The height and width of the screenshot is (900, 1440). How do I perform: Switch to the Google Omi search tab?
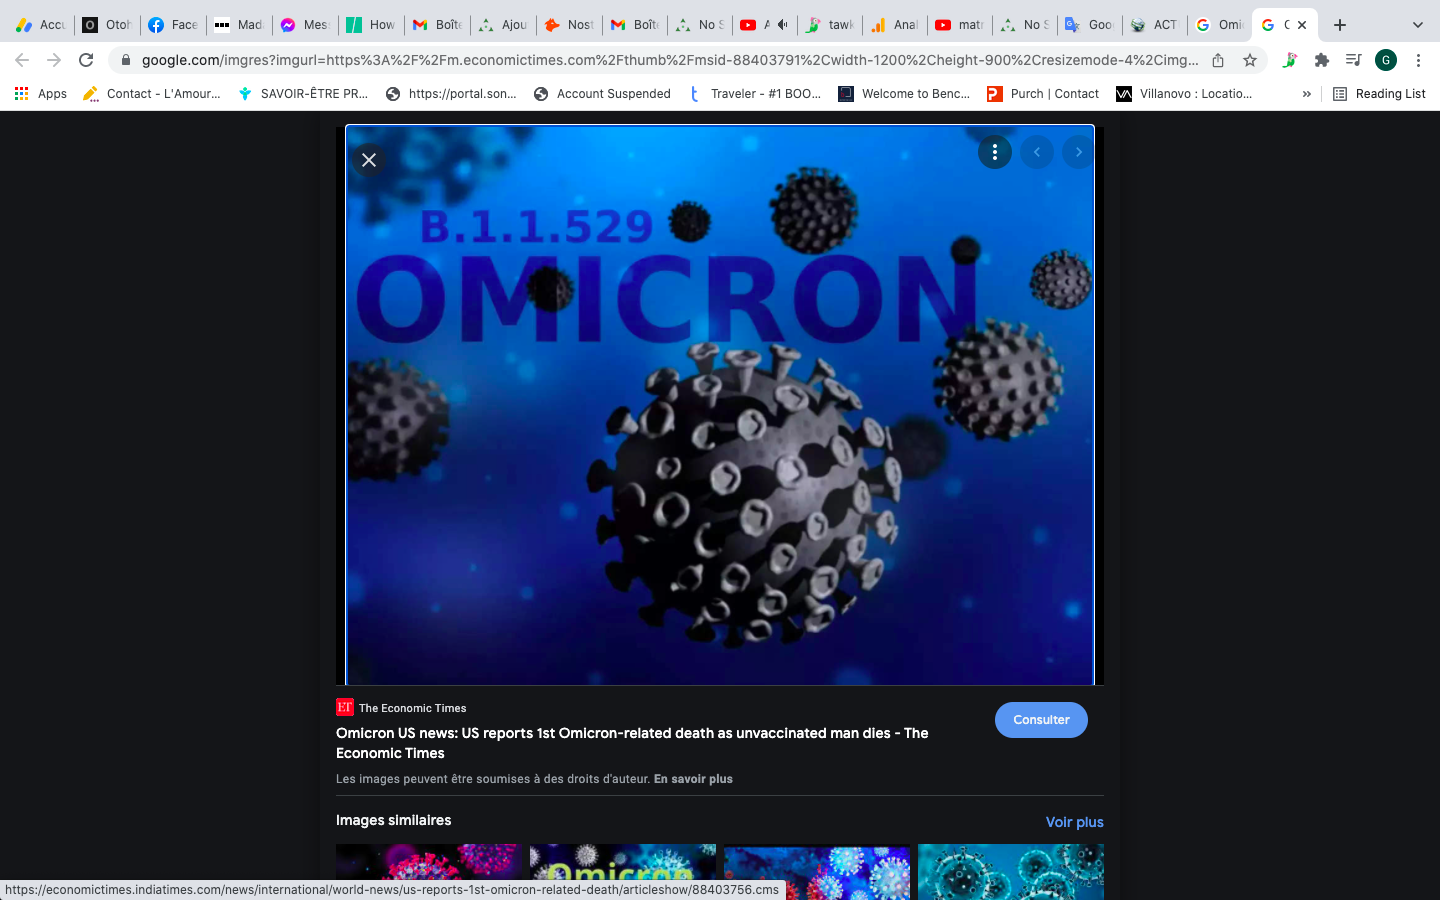1221,25
